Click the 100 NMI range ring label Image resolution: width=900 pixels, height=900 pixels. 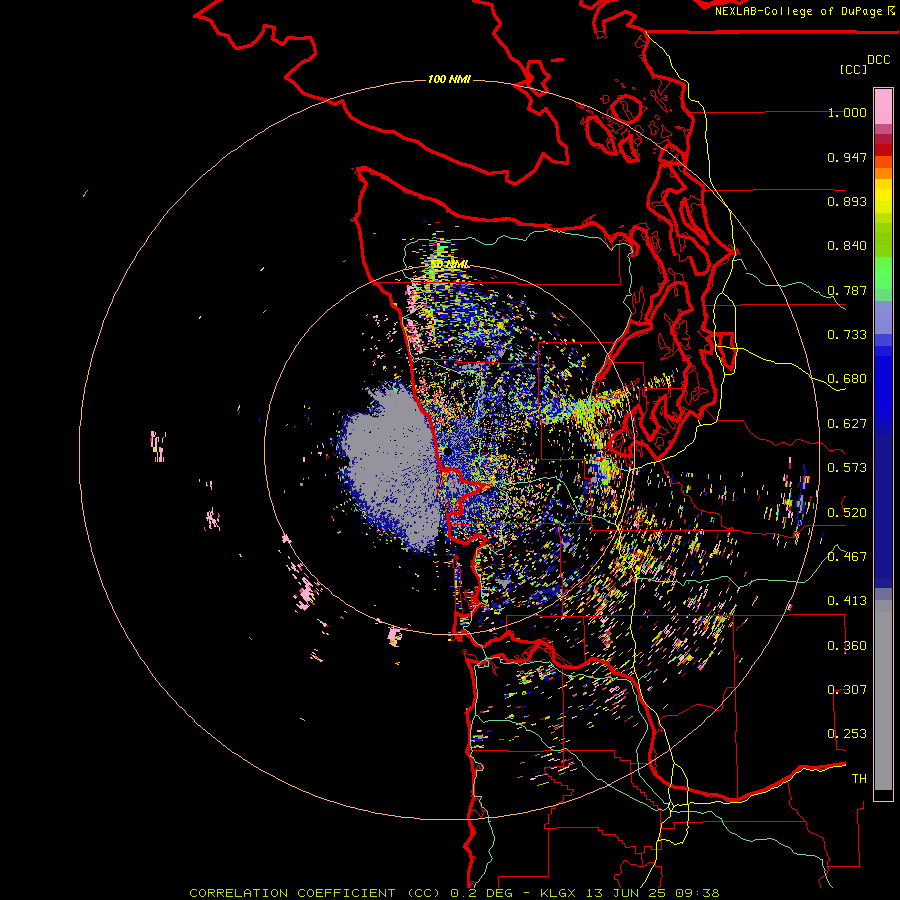[x=449, y=79]
